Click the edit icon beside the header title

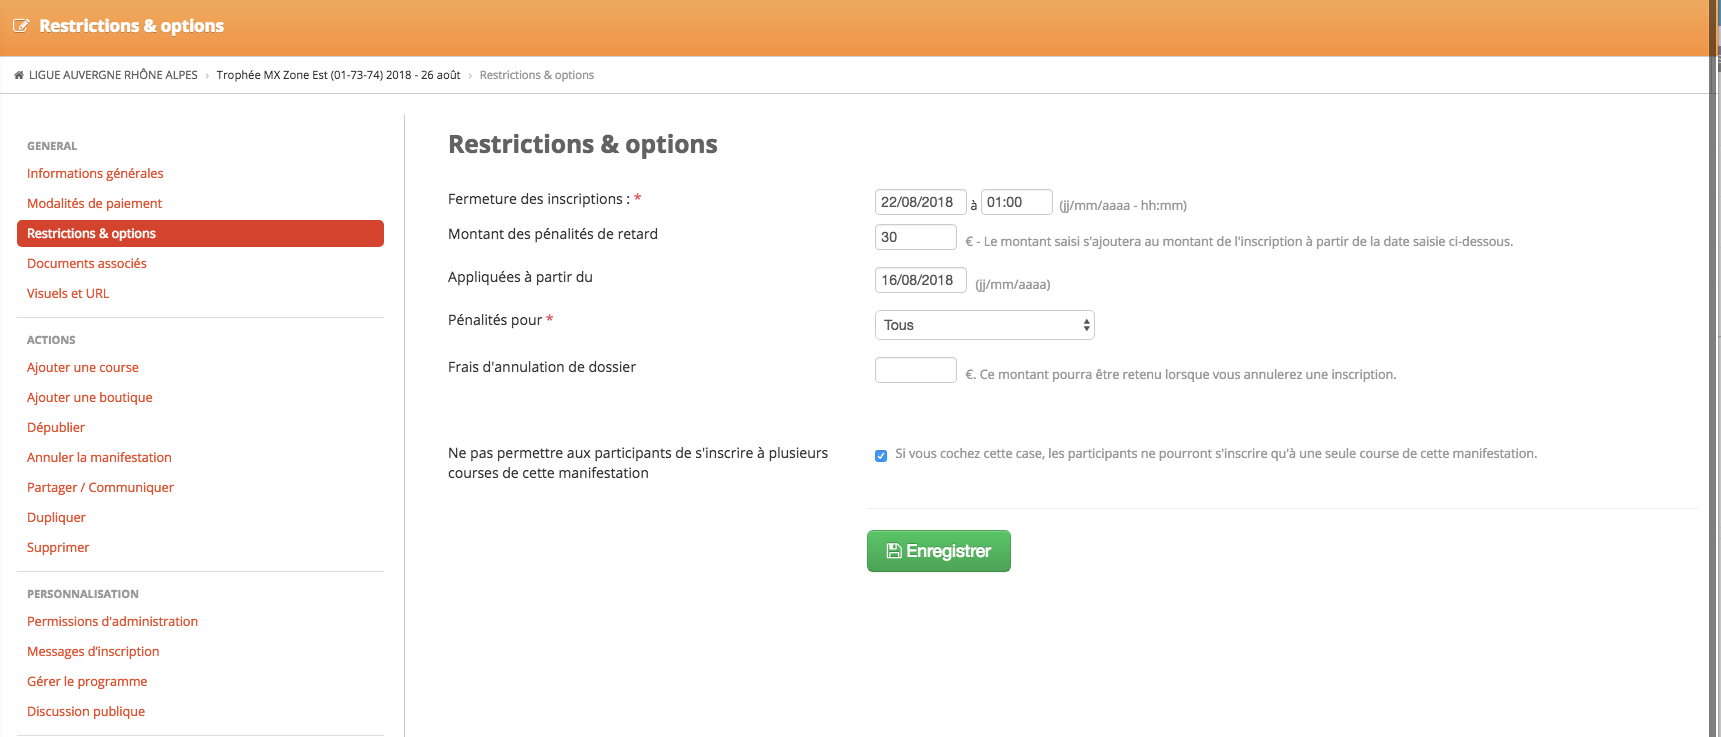[21, 26]
